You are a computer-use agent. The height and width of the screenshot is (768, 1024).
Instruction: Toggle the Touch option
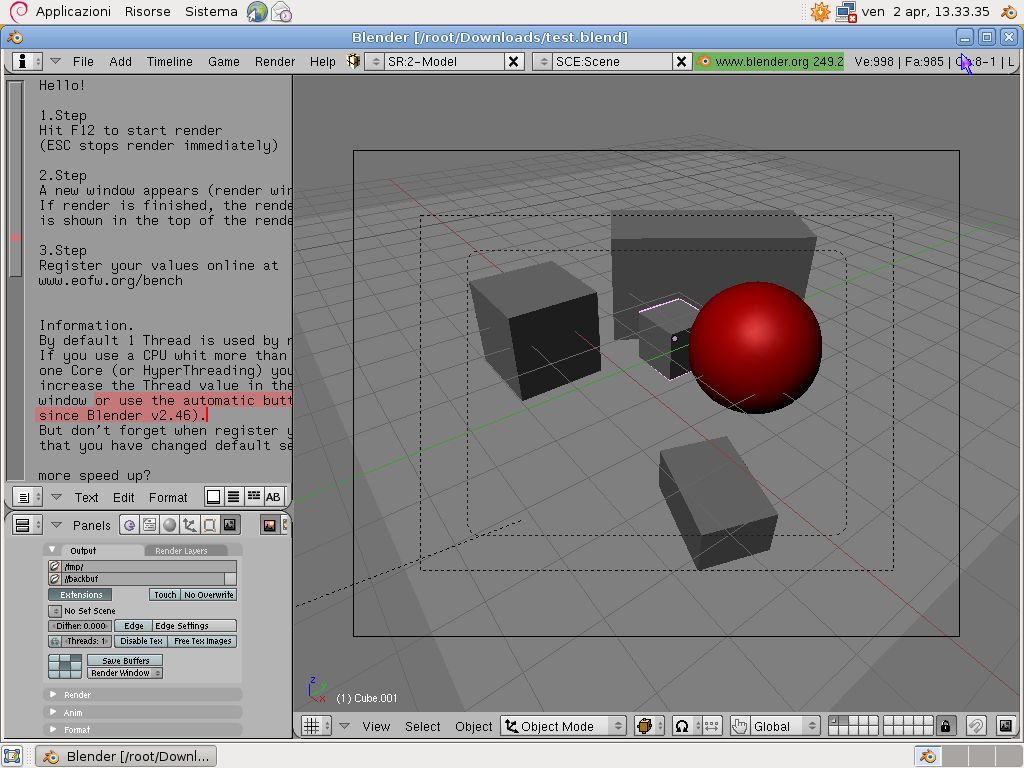[165, 595]
